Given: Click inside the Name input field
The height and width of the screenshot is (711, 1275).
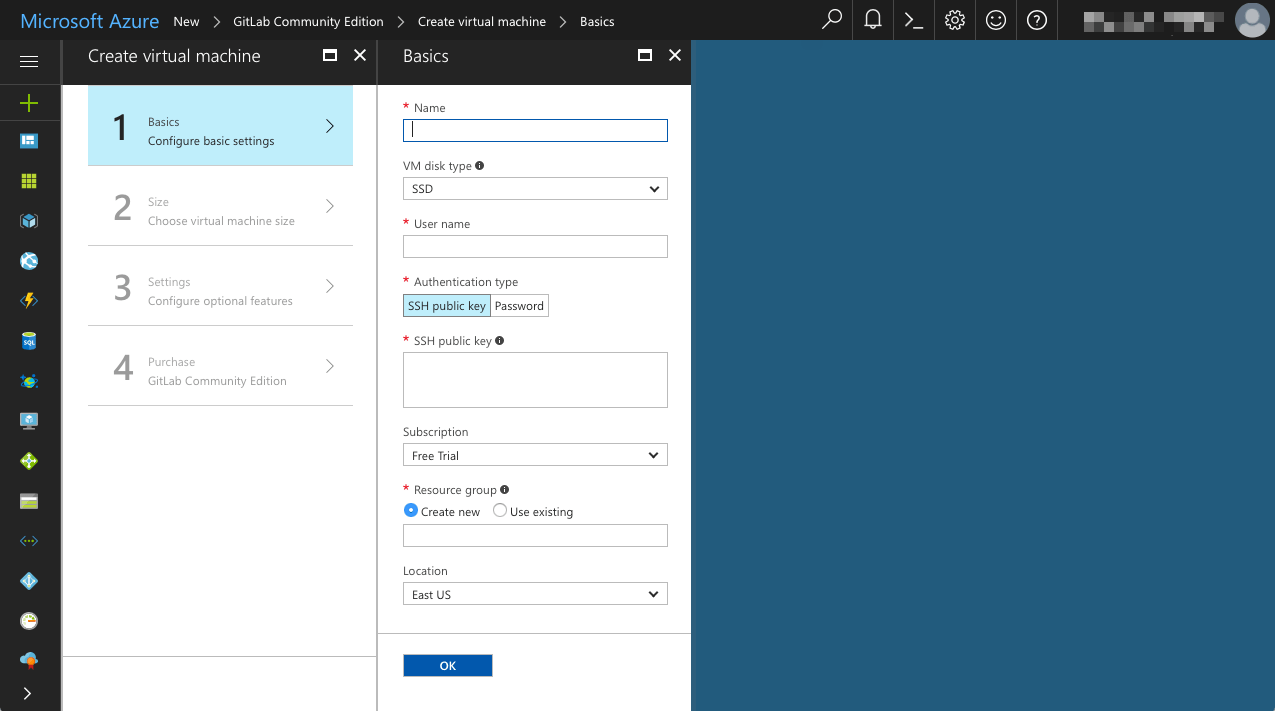Looking at the screenshot, I should click(534, 130).
